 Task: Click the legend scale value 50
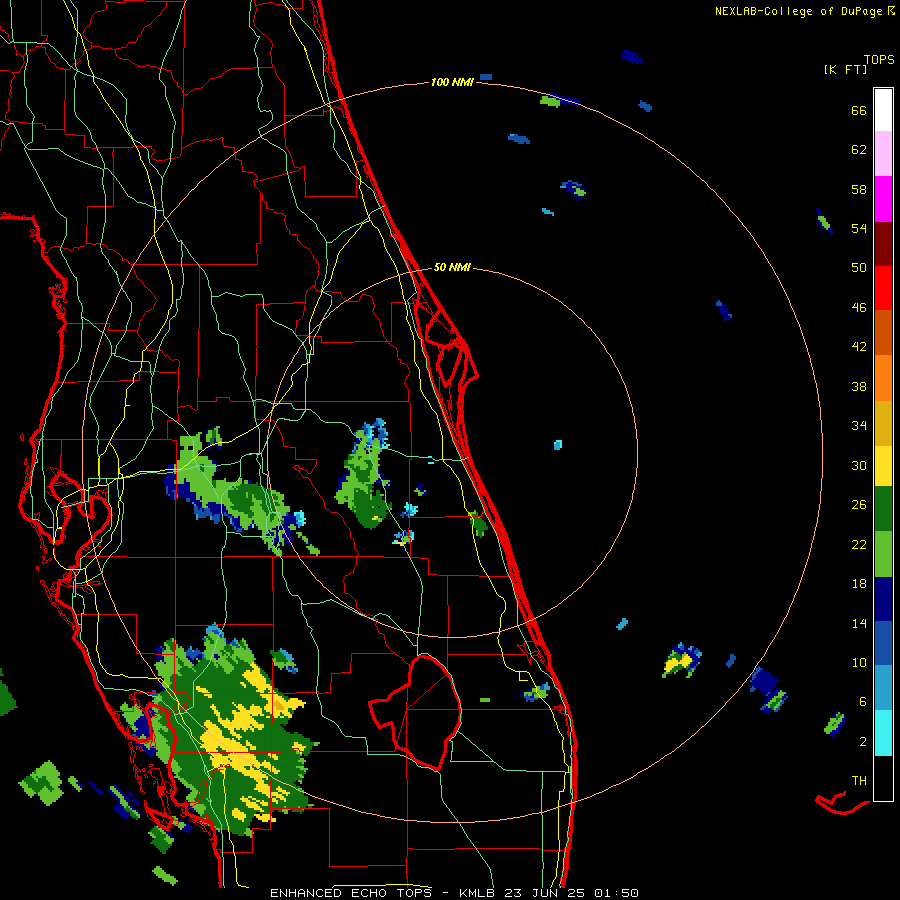point(859,267)
